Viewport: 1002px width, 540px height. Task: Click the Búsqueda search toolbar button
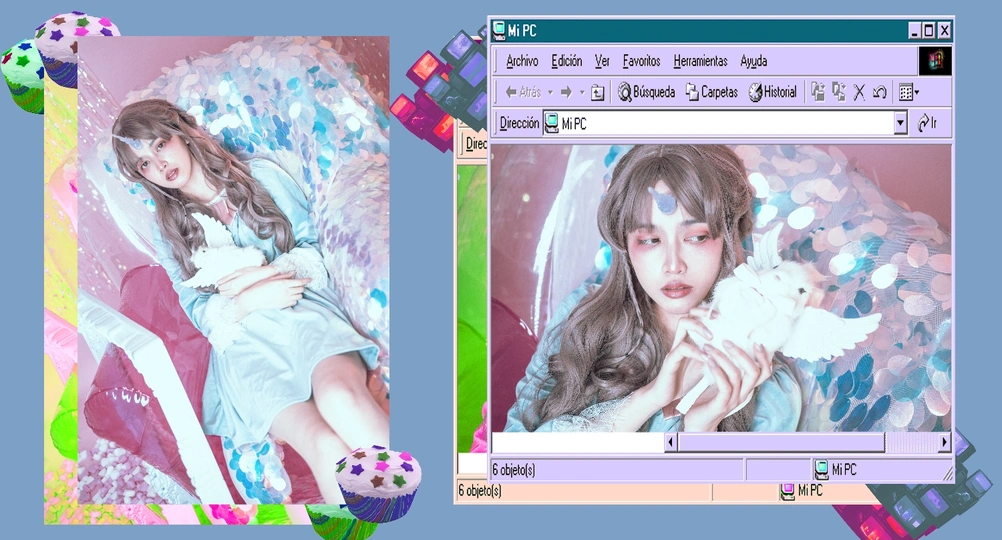click(647, 92)
